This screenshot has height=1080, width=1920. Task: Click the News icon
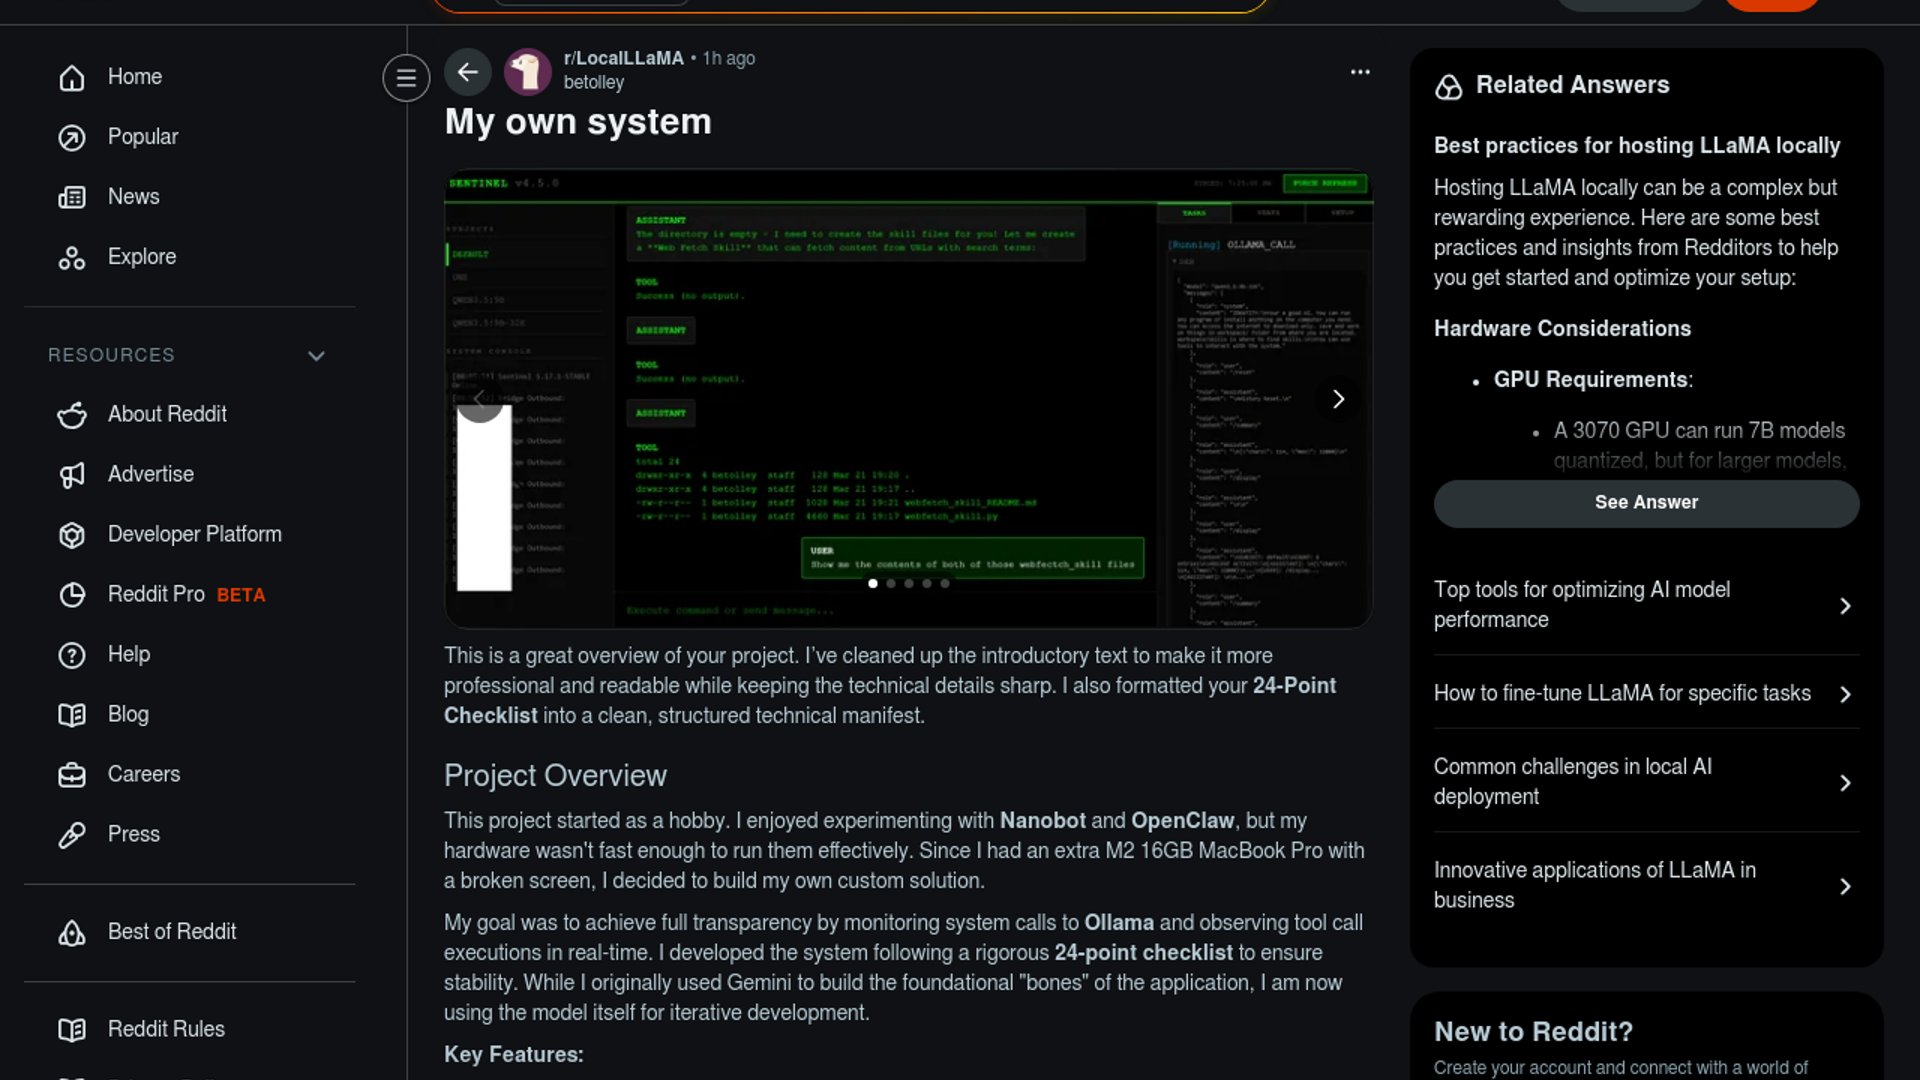(x=72, y=197)
